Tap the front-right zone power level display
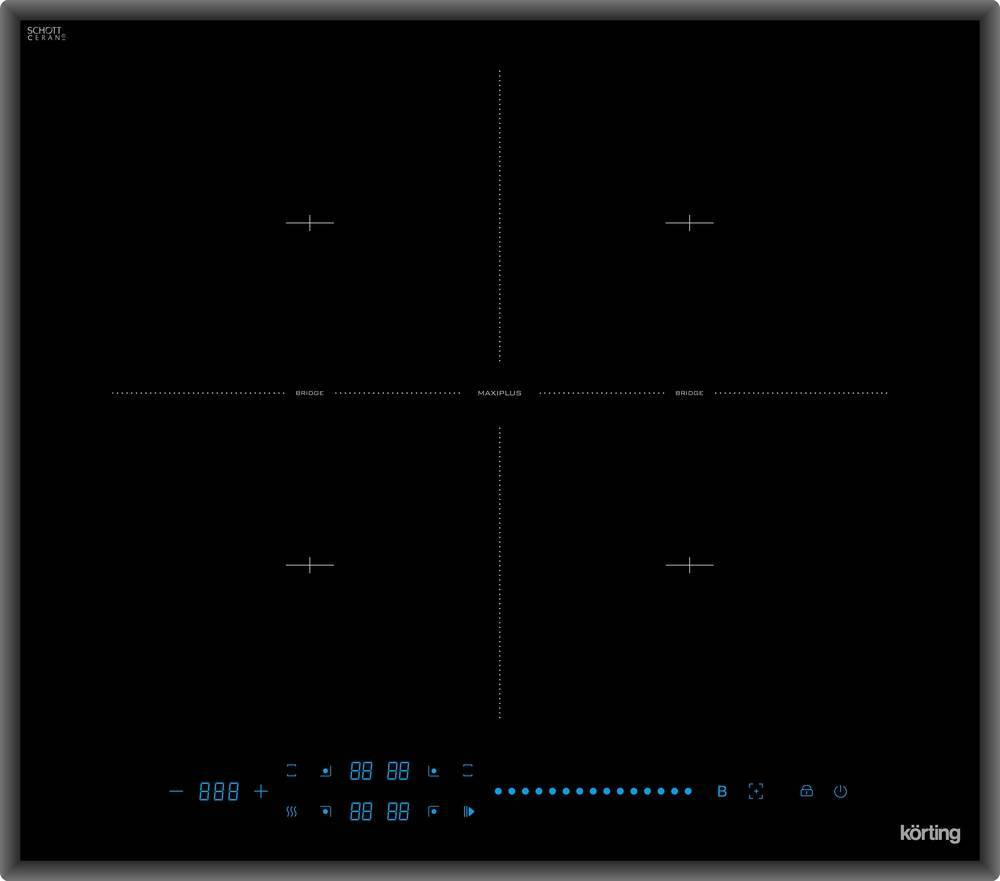 (x=398, y=812)
